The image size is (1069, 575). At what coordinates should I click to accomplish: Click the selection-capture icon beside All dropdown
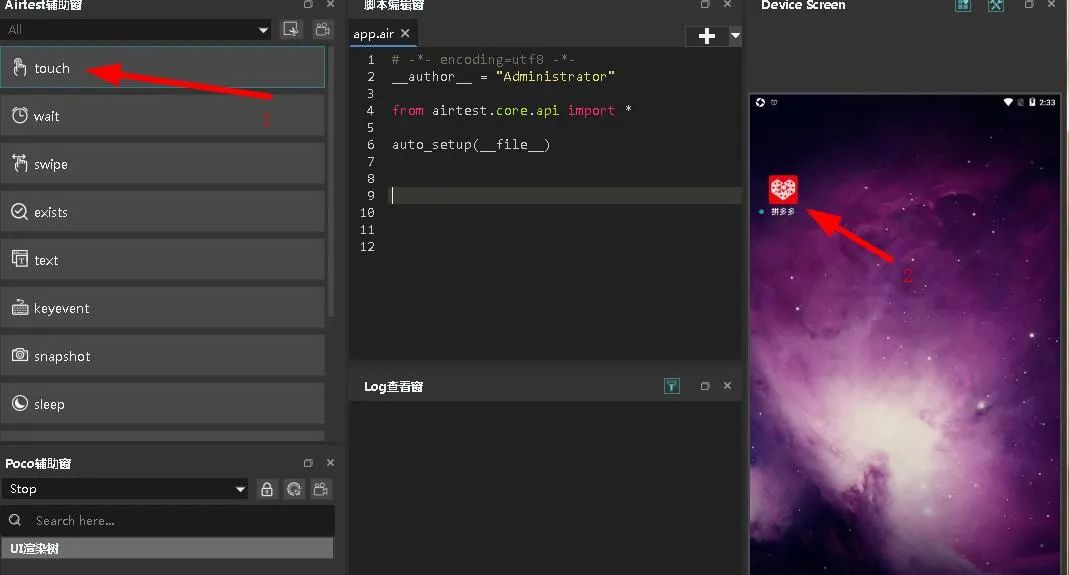pyautogui.click(x=291, y=29)
